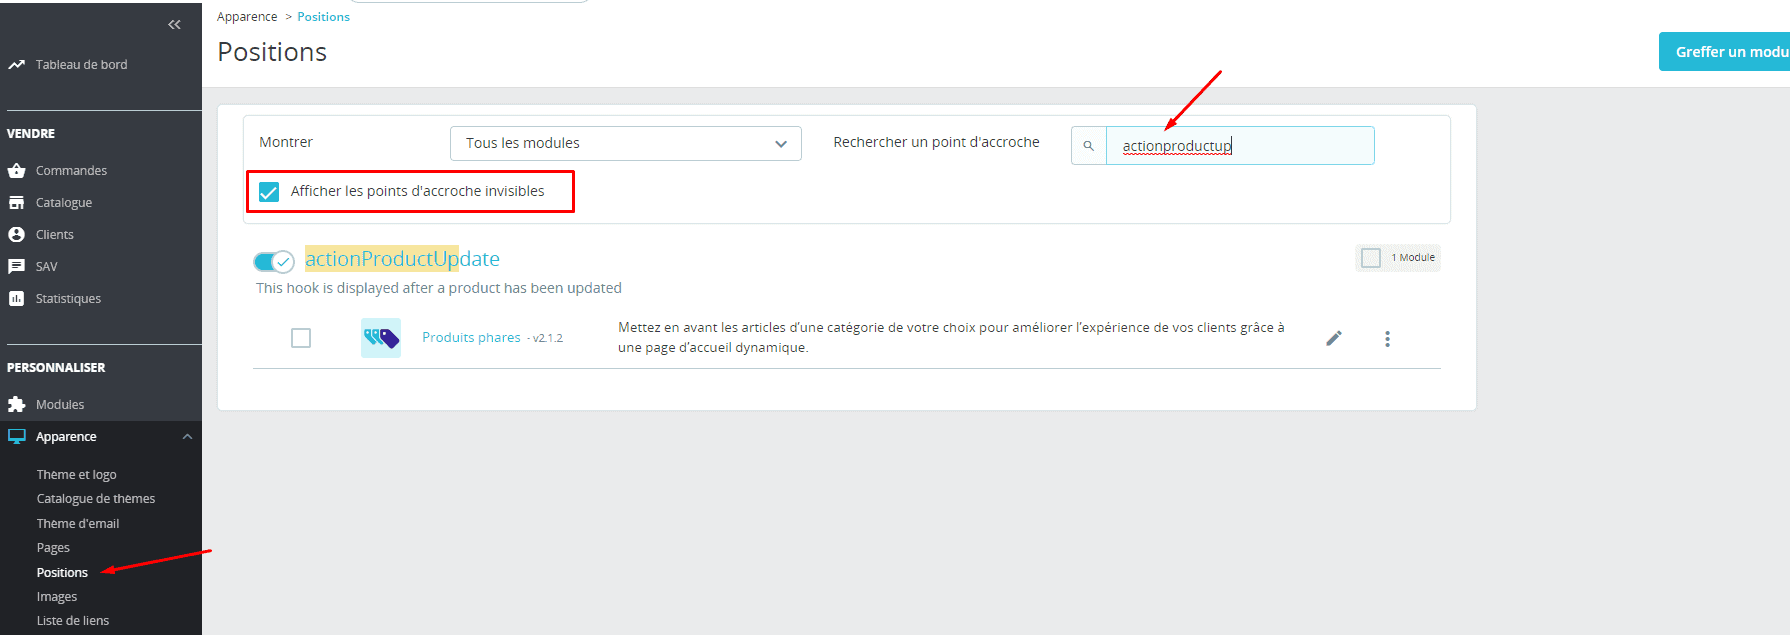Go to Catalogue de themes
The image size is (1790, 635).
tap(96, 499)
